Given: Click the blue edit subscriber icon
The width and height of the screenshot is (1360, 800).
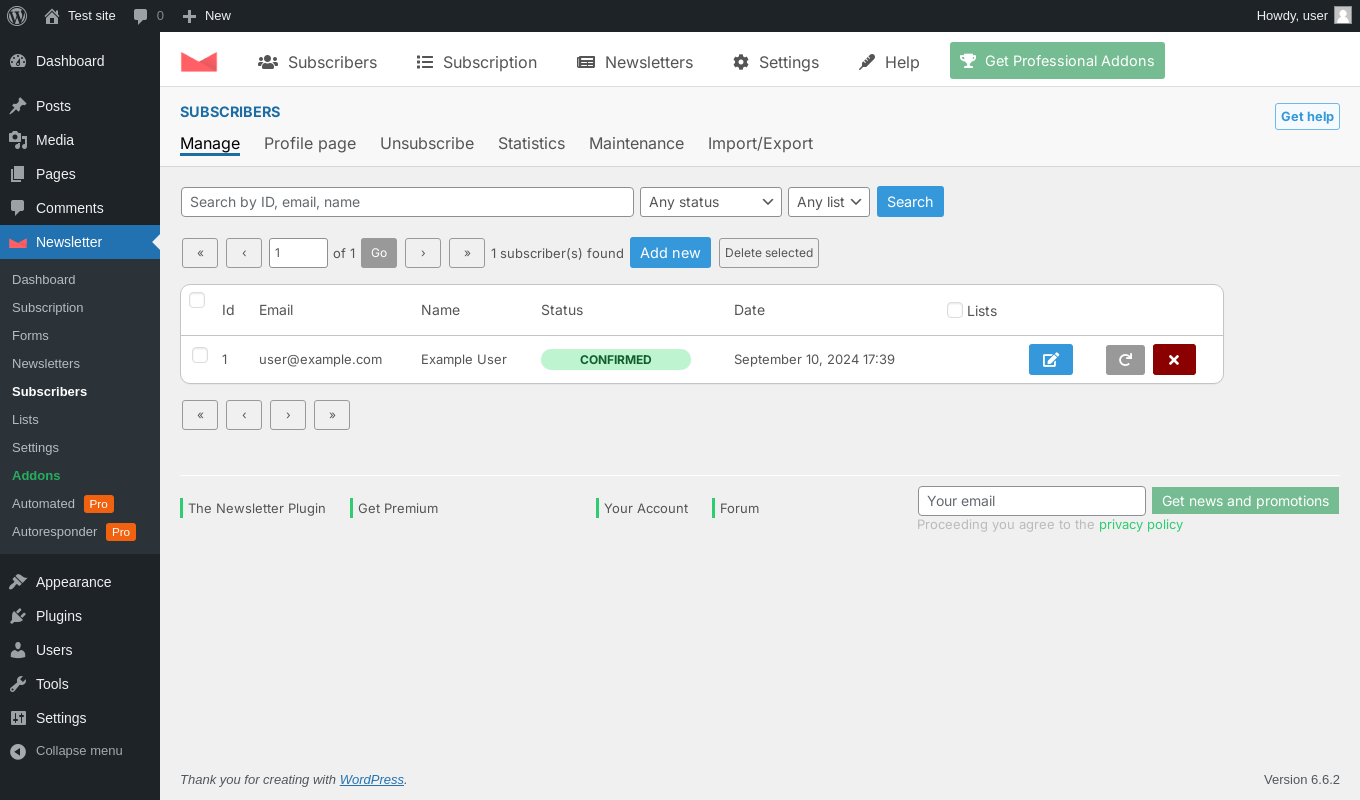Looking at the screenshot, I should 1050,360.
